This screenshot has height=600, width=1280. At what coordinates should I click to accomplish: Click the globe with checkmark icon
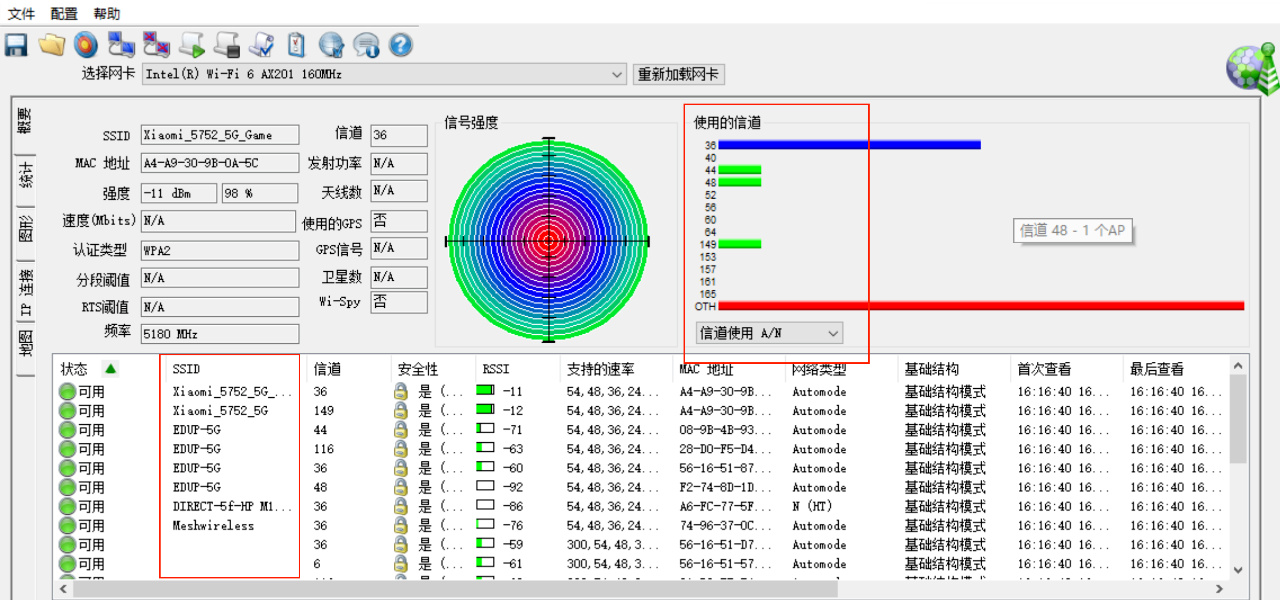tap(331, 45)
